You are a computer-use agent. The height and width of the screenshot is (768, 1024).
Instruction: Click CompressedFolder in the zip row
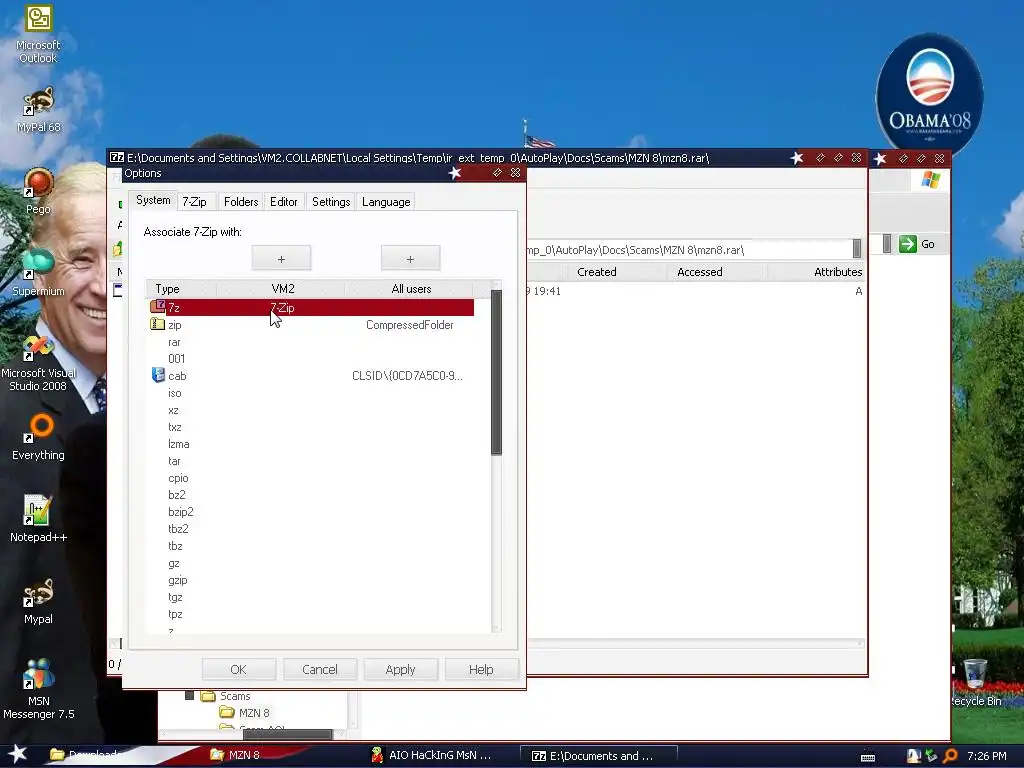409,325
